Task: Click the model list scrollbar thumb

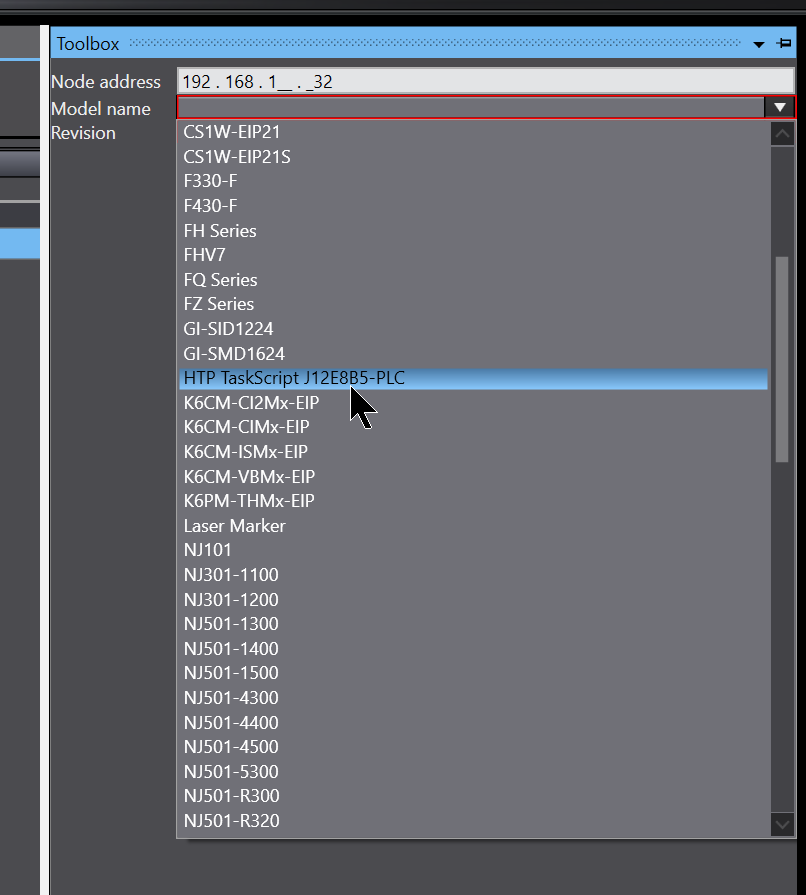Action: click(782, 359)
